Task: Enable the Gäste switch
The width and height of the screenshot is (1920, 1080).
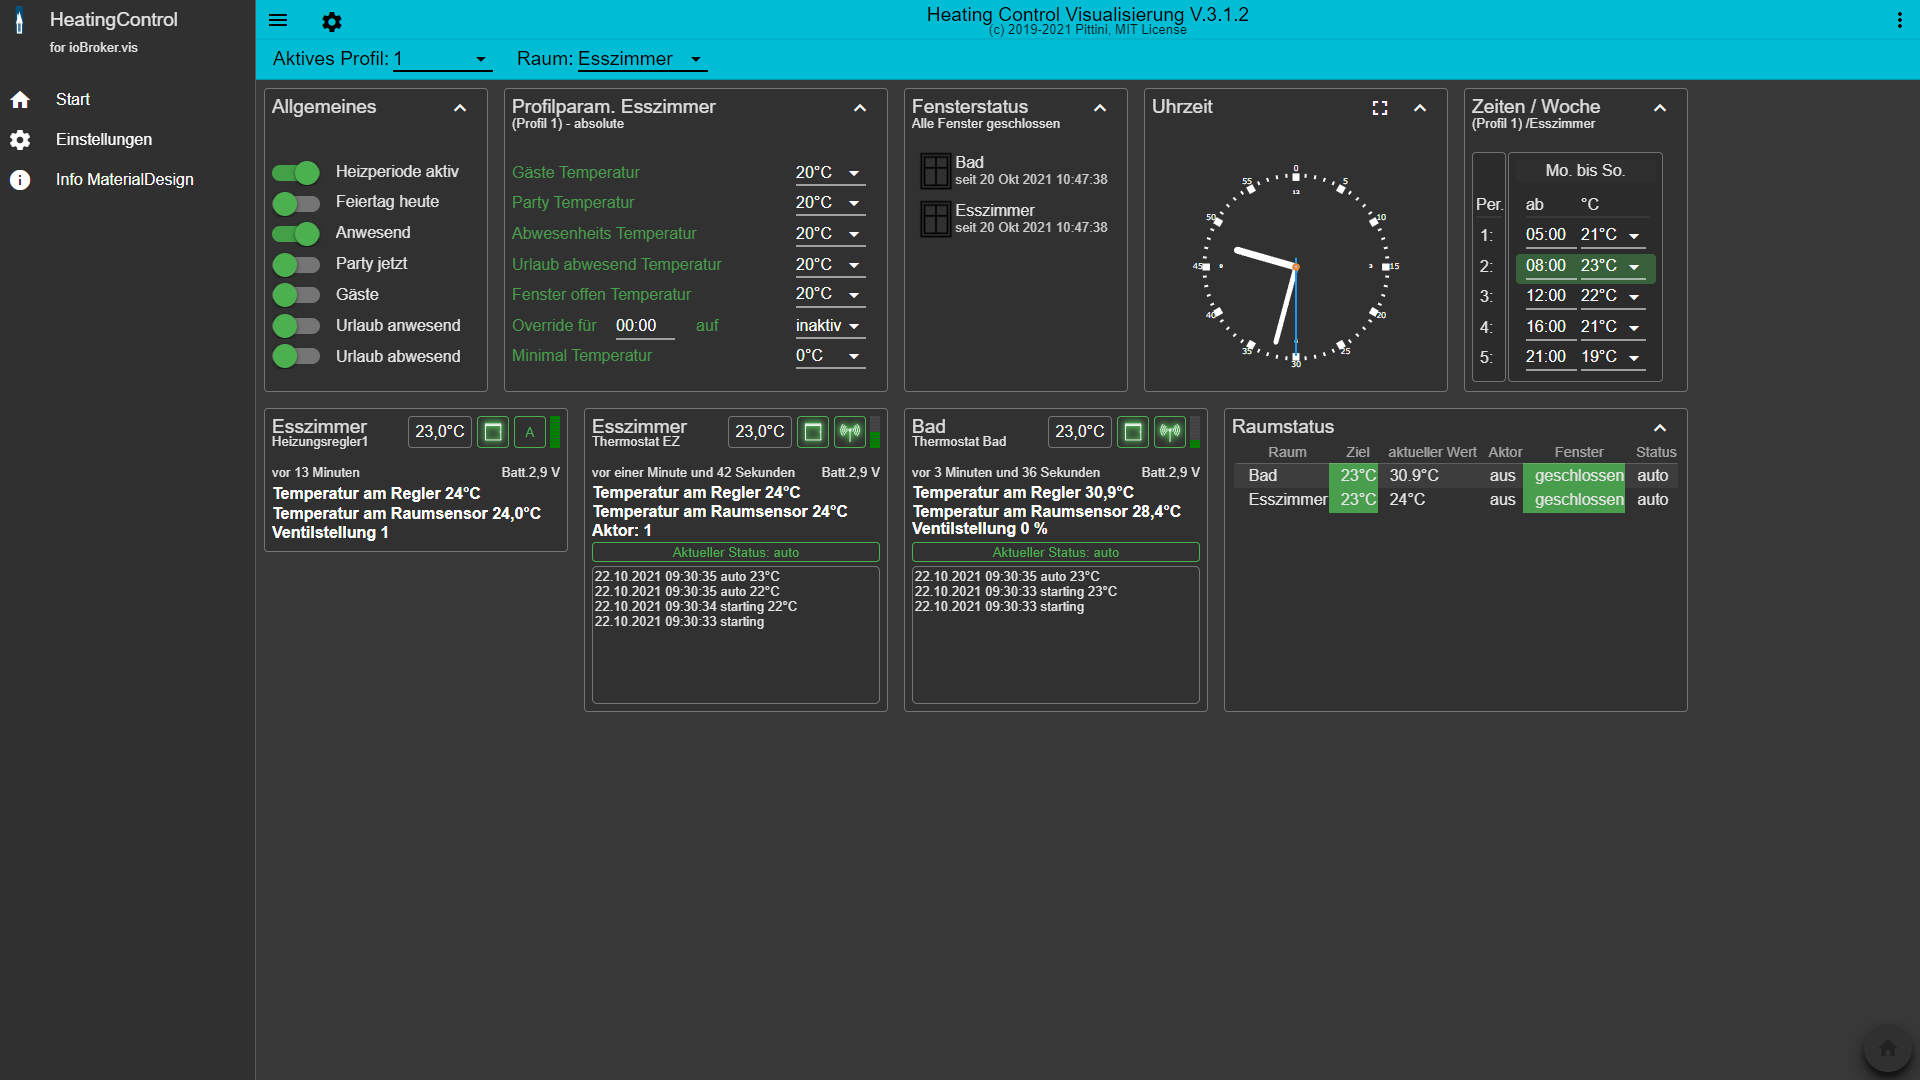Action: [296, 296]
